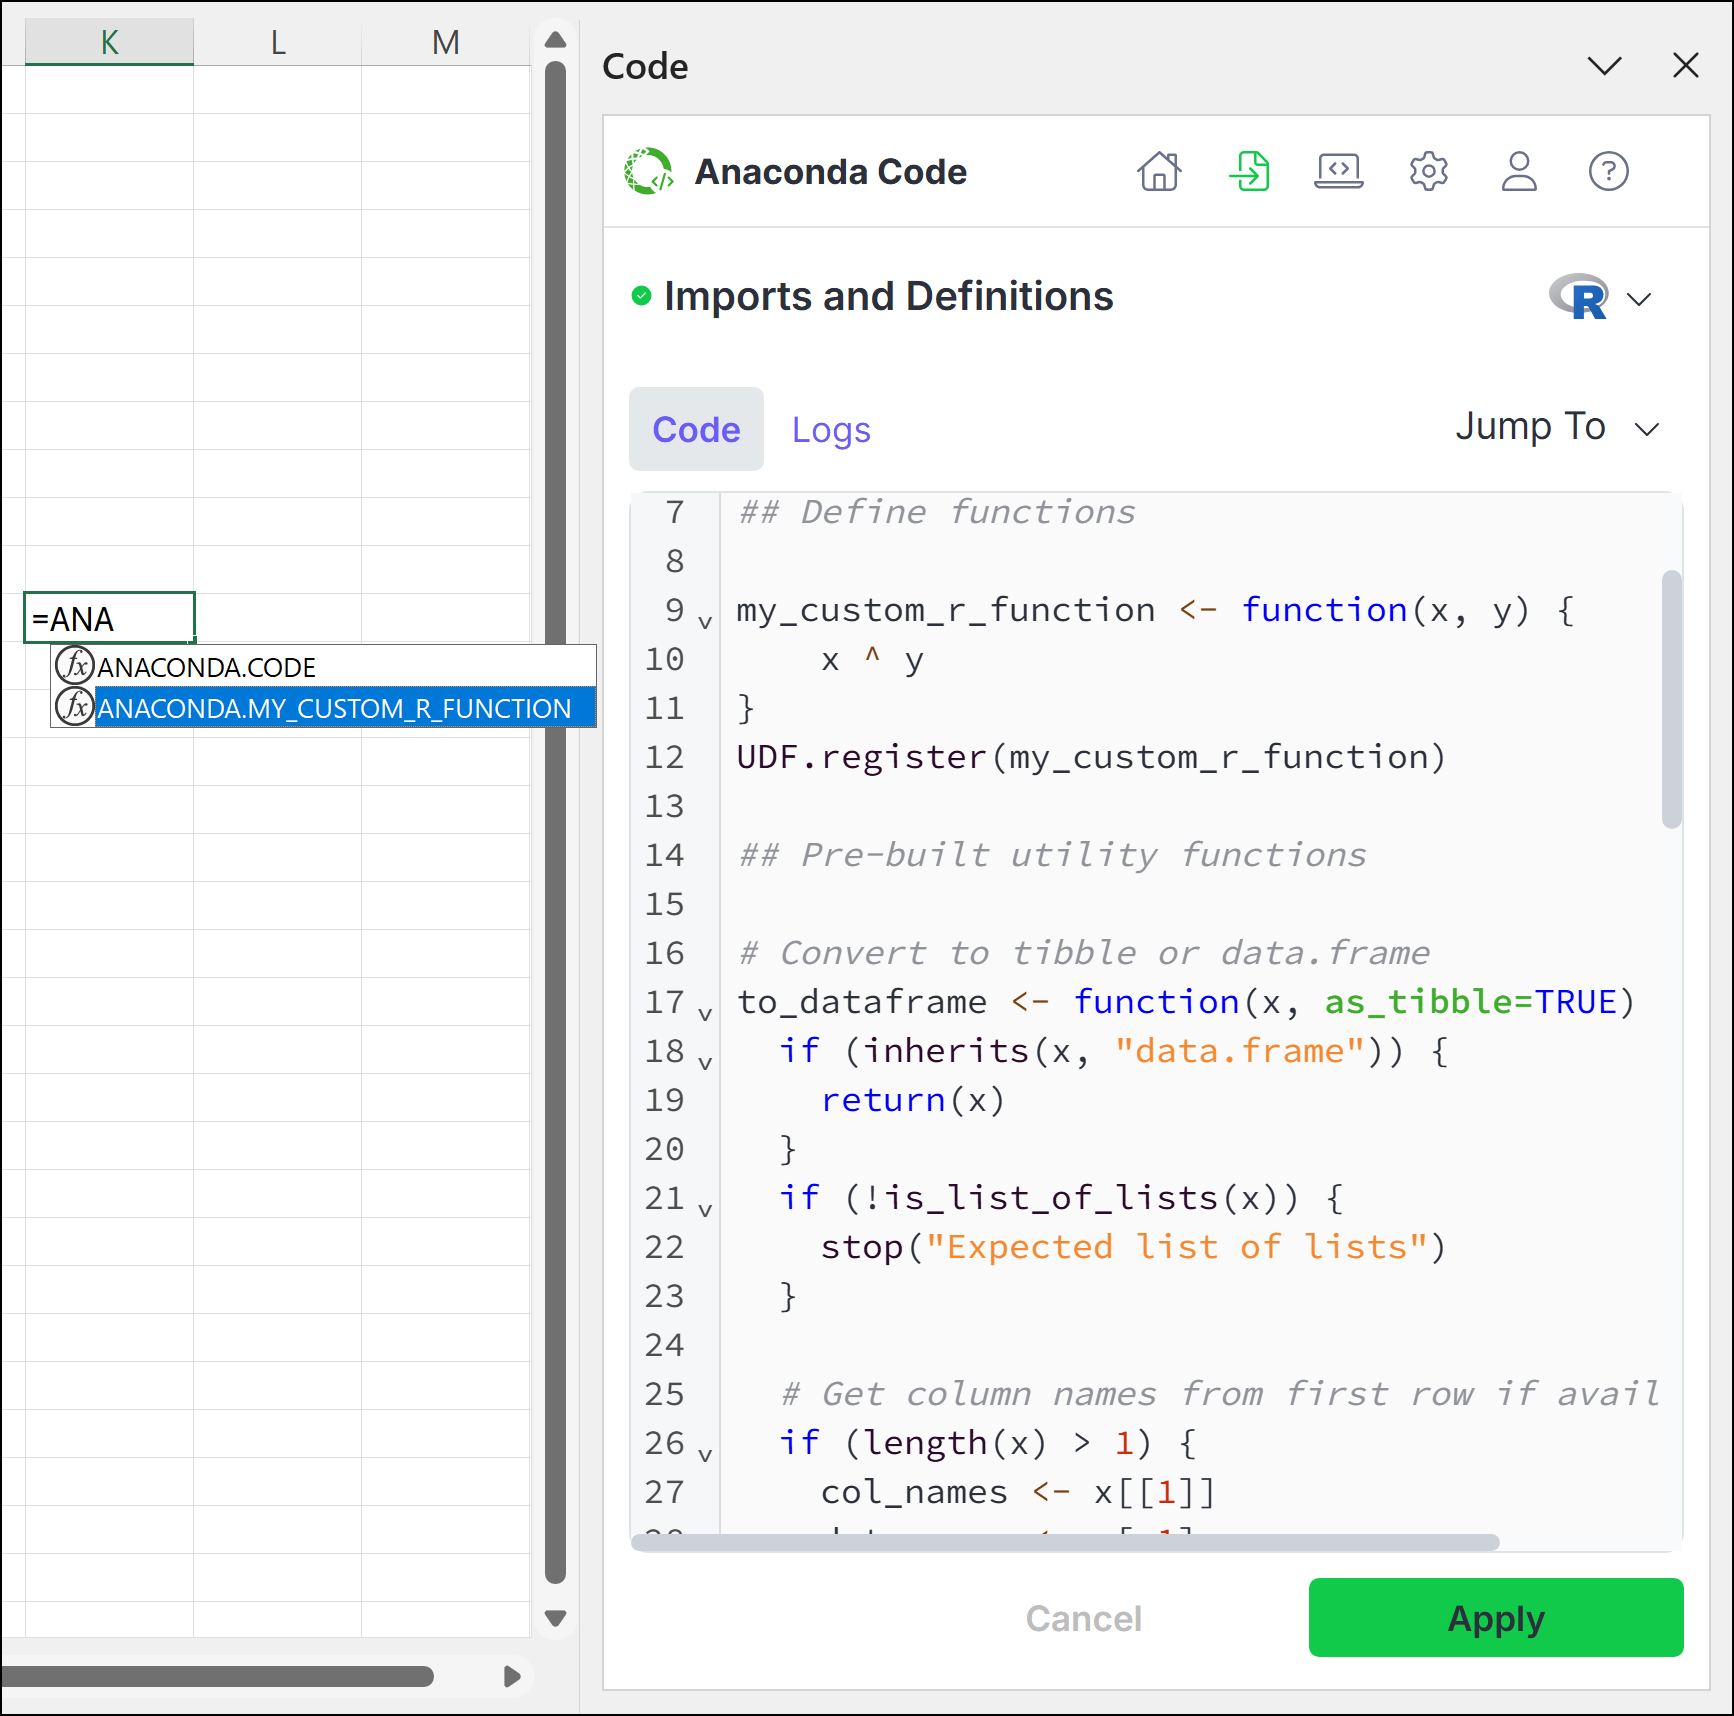1734x1716 pixels.
Task: Click the green imports file icon
Action: coord(1249,171)
